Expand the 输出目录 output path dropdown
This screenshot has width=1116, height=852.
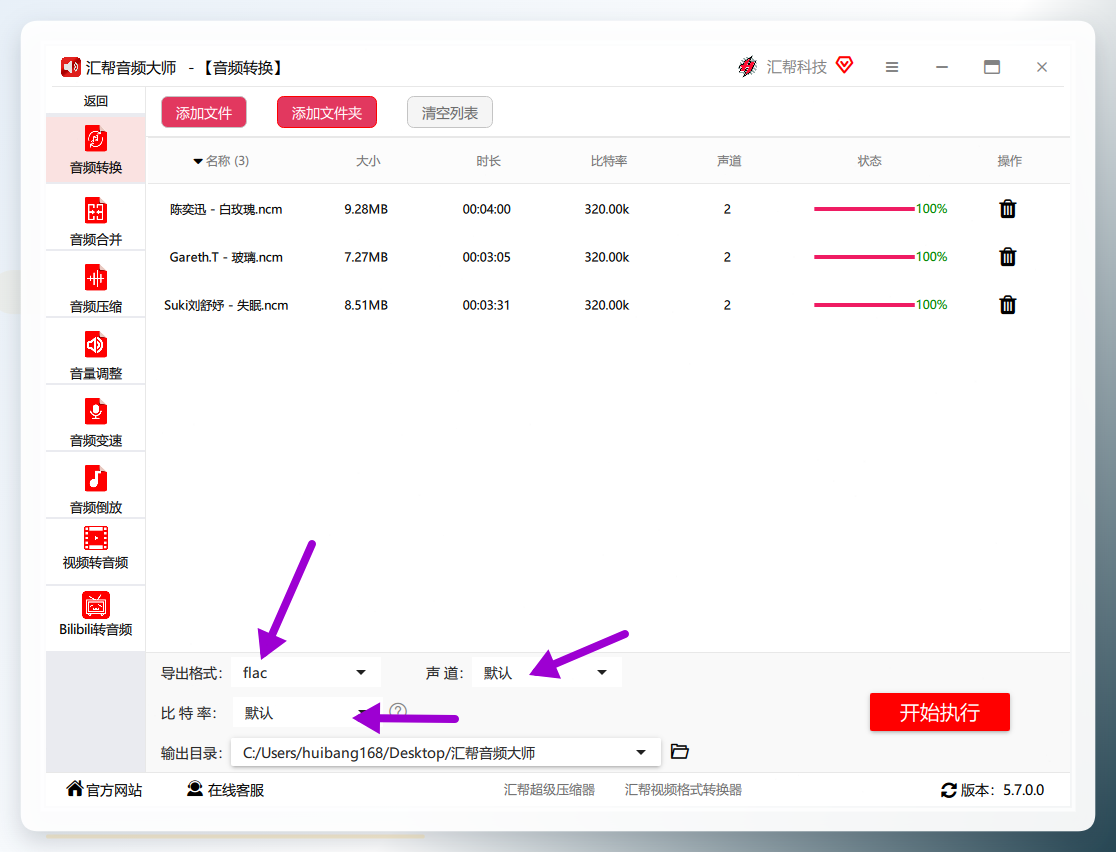coord(641,752)
